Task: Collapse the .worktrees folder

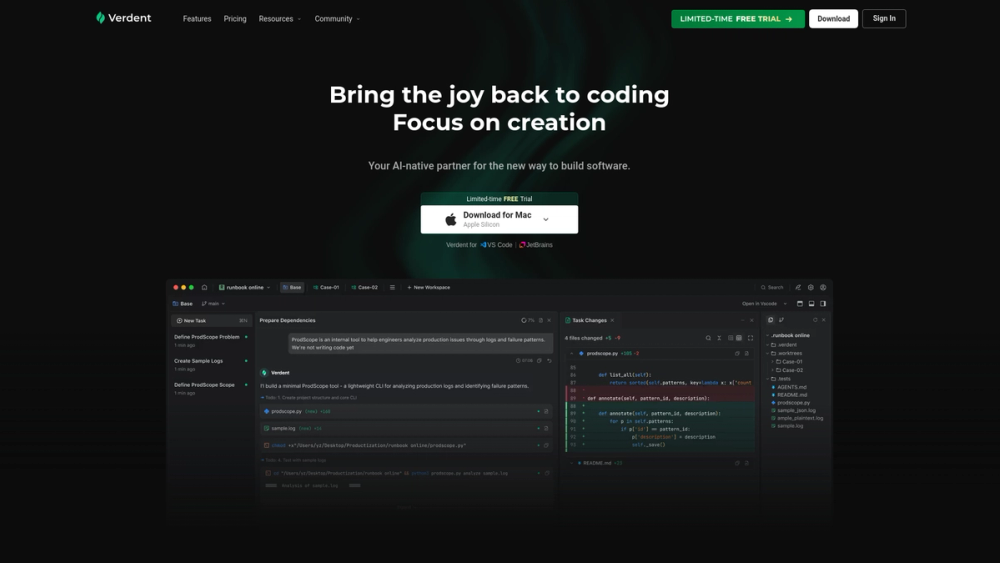Action: [767, 353]
